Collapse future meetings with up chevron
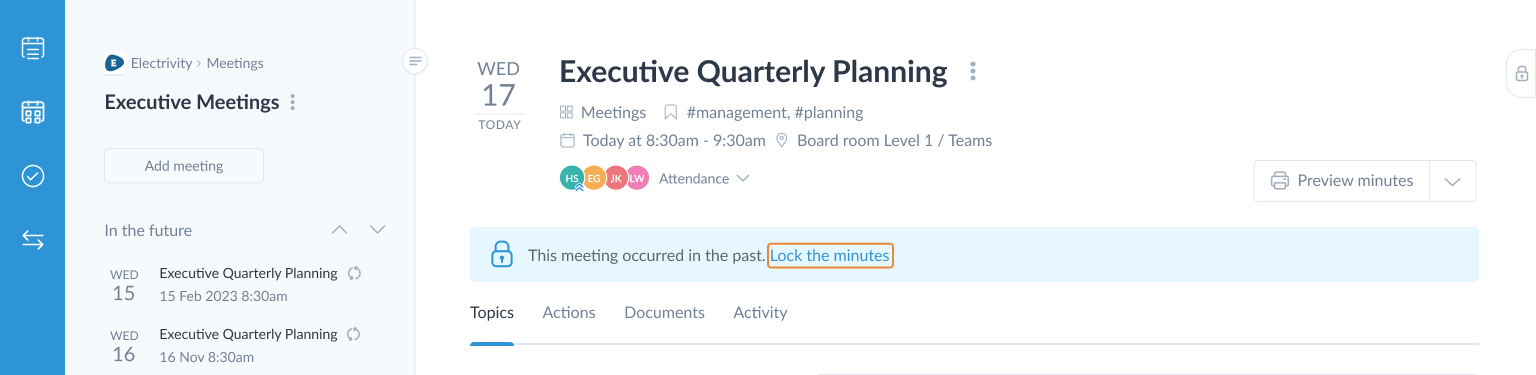This screenshot has width=1536, height=375. click(x=340, y=230)
